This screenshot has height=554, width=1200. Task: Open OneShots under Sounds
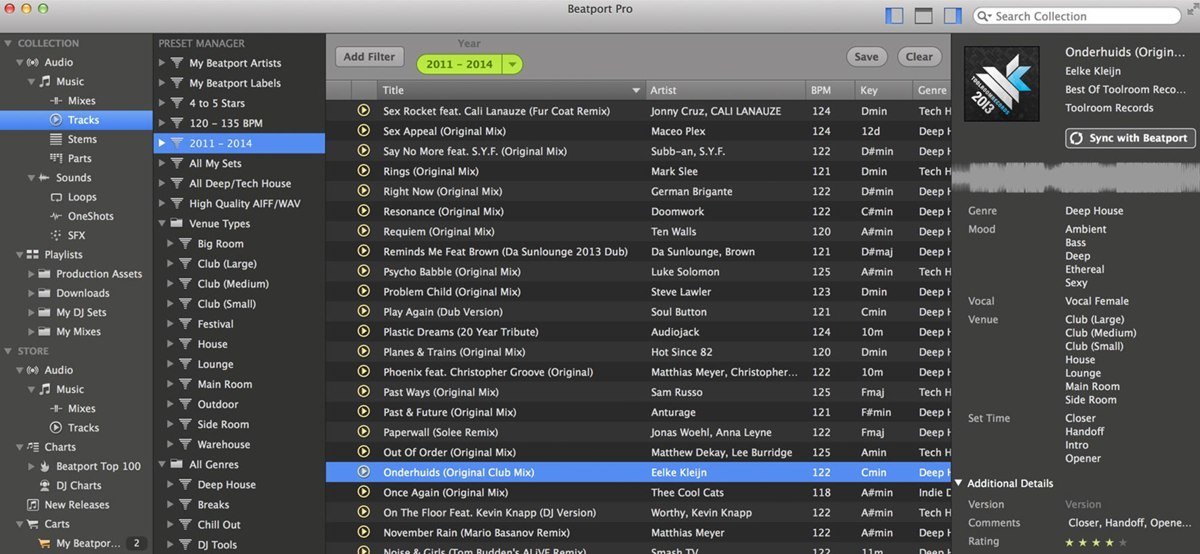point(90,216)
